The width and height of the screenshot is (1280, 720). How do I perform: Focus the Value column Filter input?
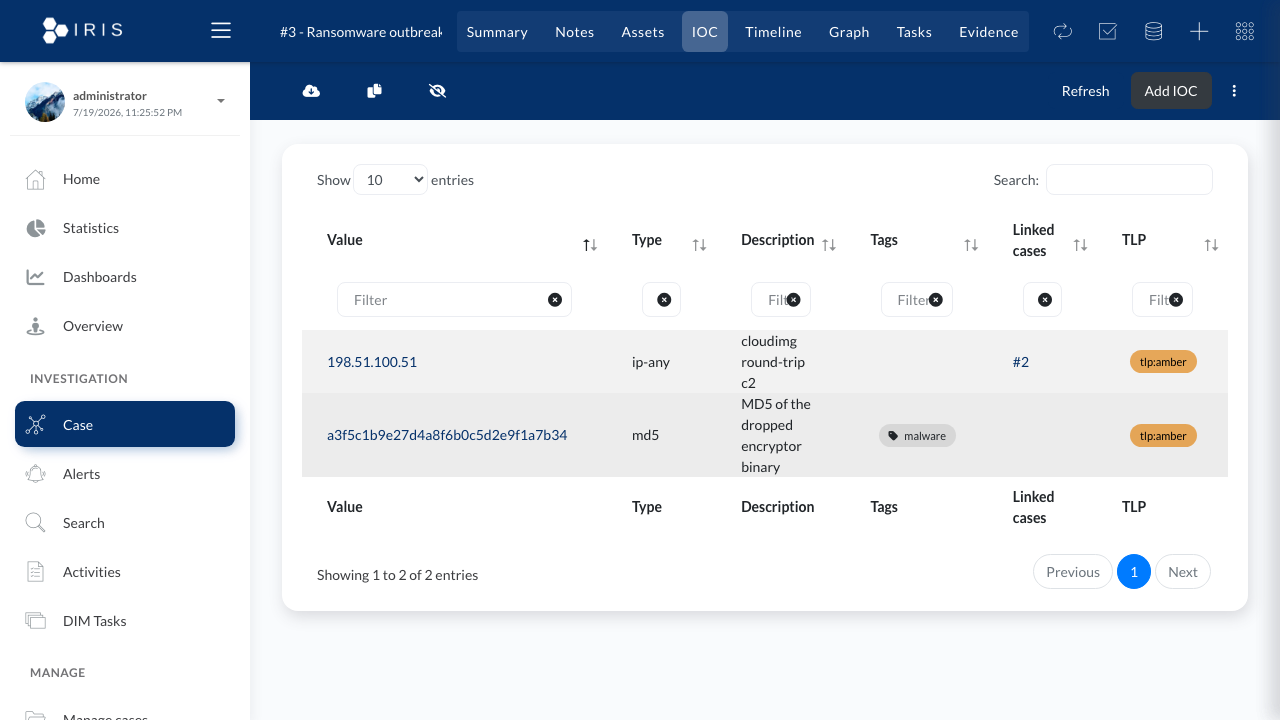454,300
